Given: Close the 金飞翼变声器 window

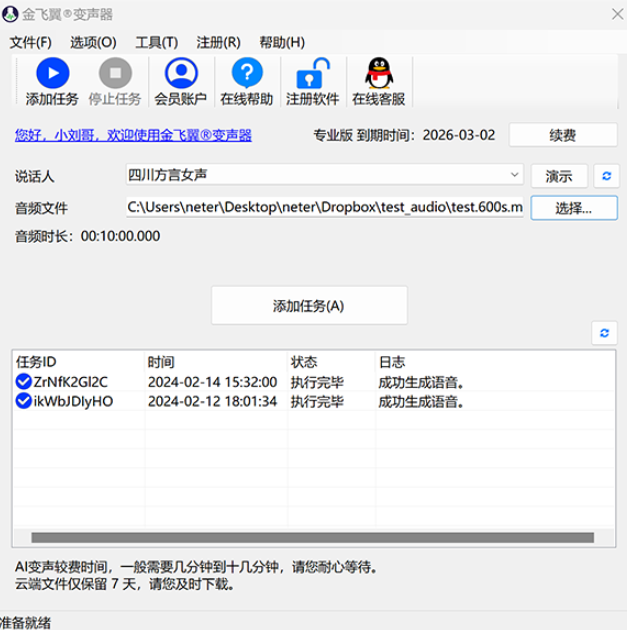Looking at the screenshot, I should point(617,14).
